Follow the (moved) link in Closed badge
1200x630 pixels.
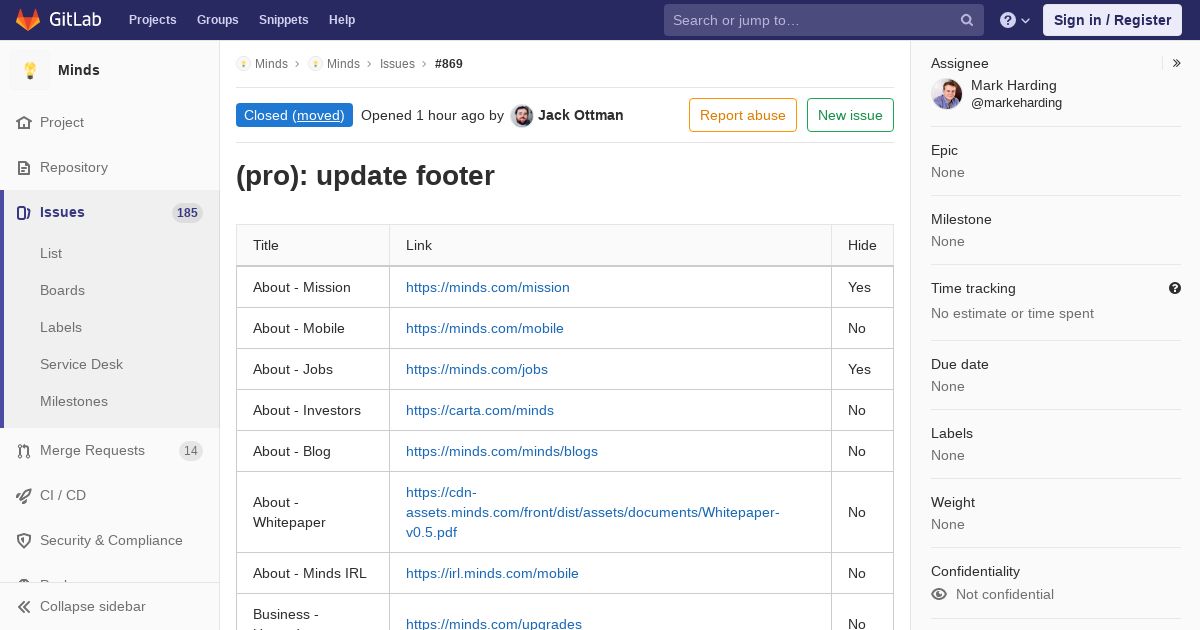(x=318, y=115)
